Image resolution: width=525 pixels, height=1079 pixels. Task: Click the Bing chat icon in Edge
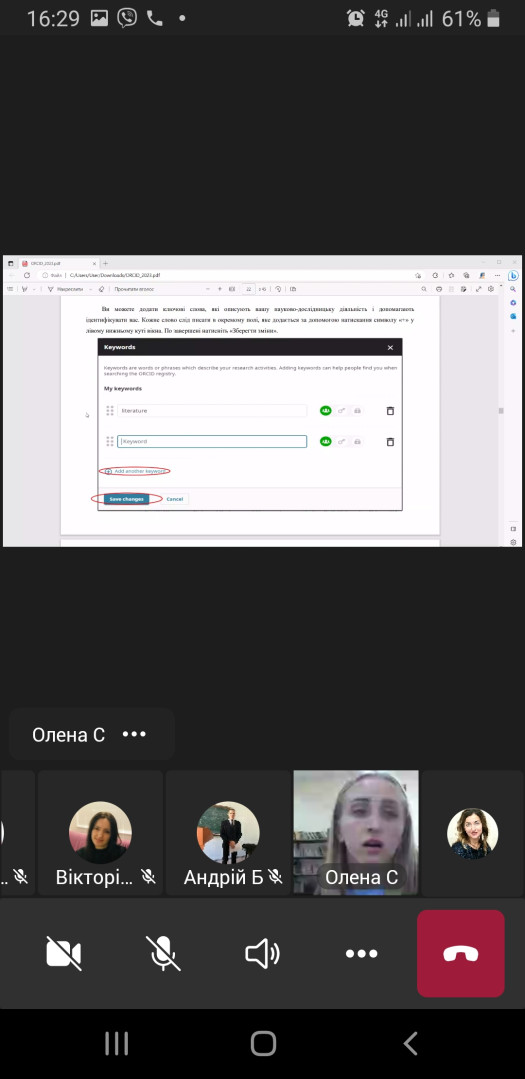[513, 275]
